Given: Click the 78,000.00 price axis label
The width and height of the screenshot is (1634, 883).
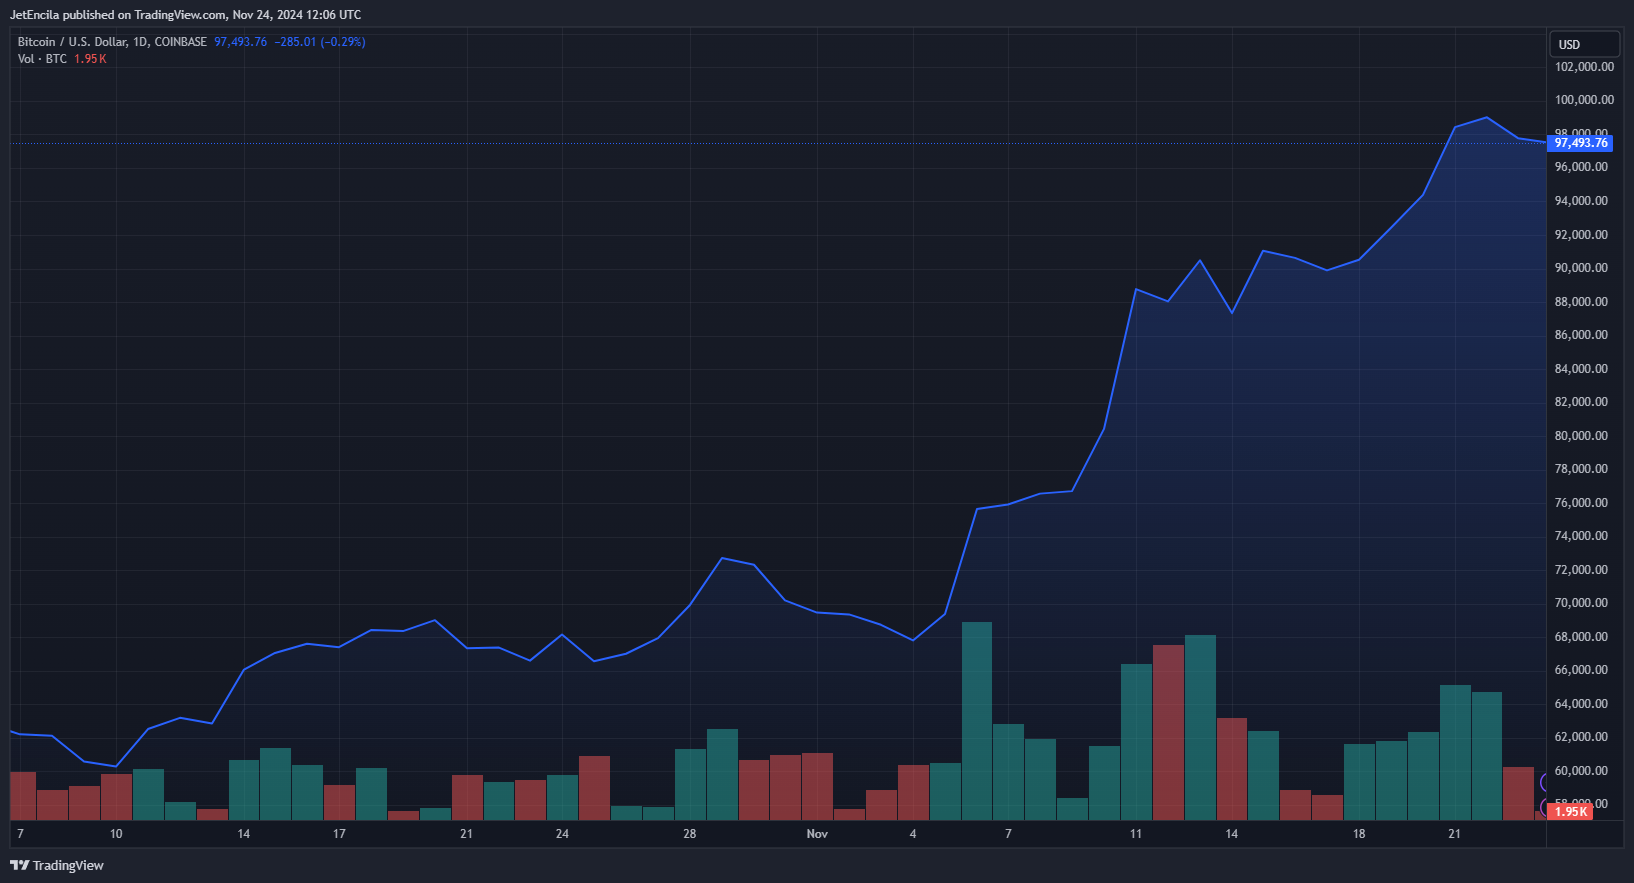Looking at the screenshot, I should 1581,469.
